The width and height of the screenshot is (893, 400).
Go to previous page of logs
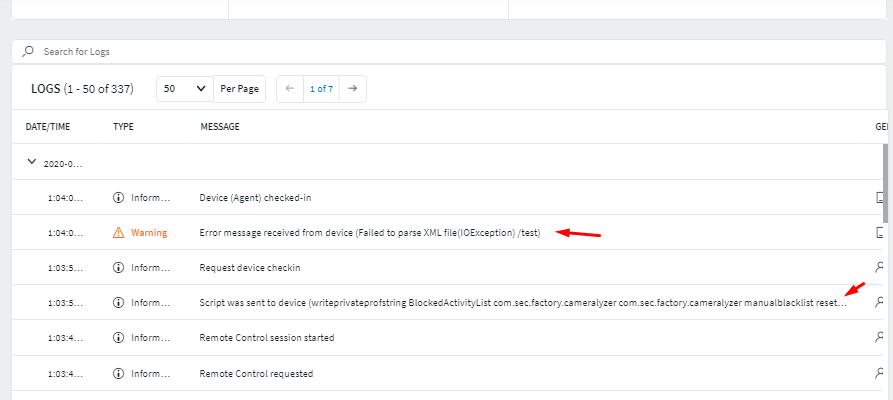290,89
